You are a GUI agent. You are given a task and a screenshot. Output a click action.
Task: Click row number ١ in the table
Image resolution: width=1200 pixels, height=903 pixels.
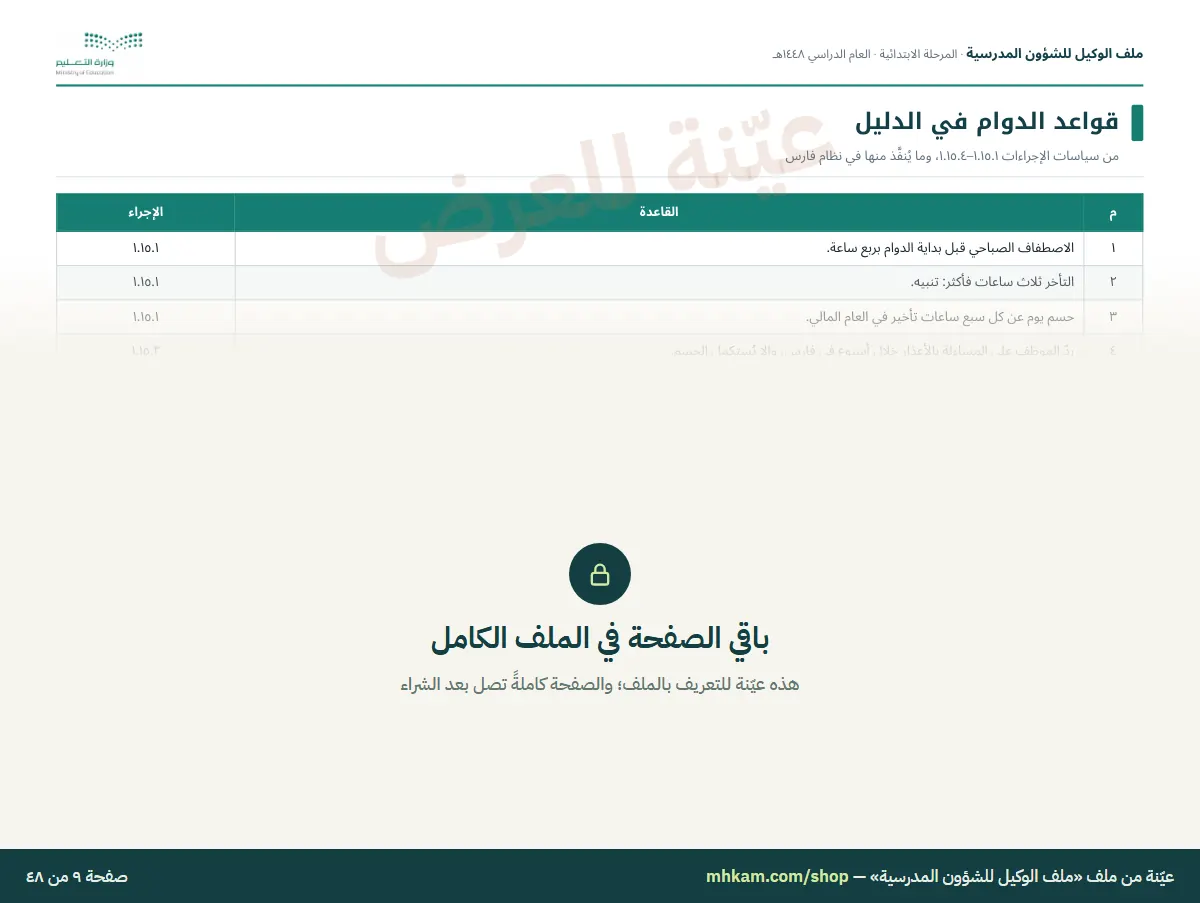tap(1113, 248)
